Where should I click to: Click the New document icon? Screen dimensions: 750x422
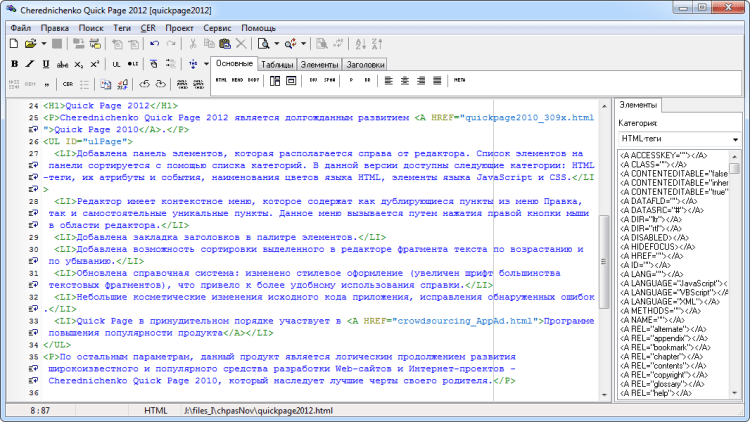(x=15, y=44)
